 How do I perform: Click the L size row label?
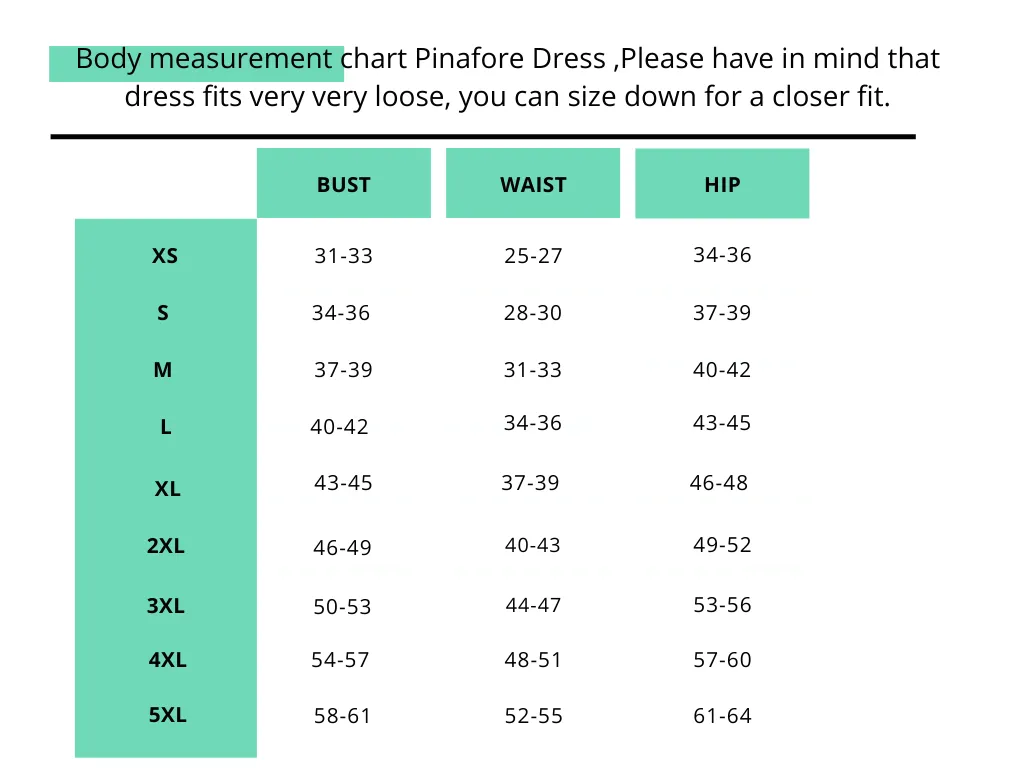[166, 428]
